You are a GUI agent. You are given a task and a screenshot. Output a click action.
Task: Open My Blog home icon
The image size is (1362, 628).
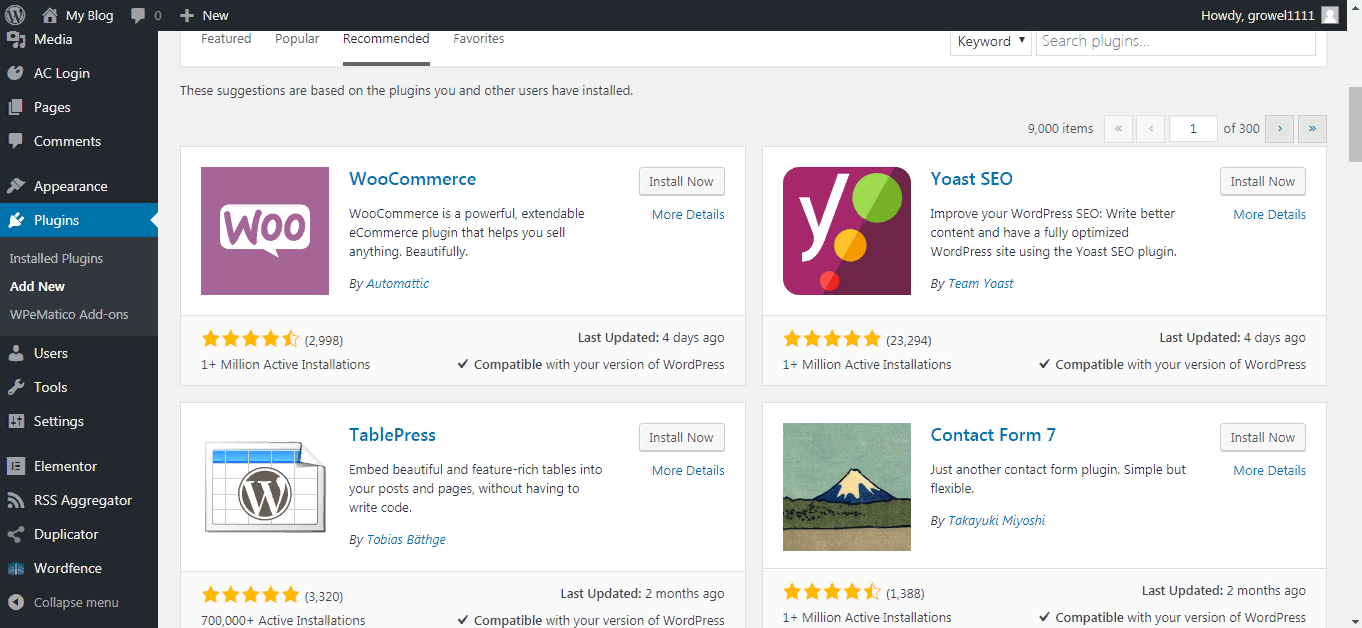click(50, 15)
